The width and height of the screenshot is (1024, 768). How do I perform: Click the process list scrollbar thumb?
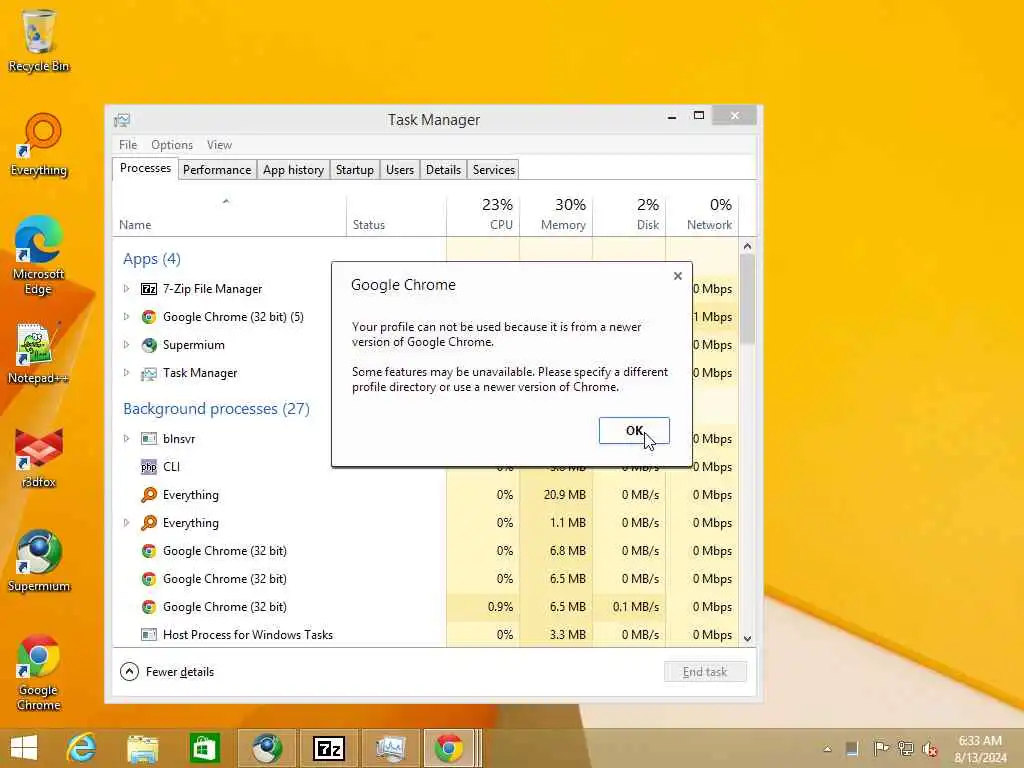pyautogui.click(x=748, y=299)
